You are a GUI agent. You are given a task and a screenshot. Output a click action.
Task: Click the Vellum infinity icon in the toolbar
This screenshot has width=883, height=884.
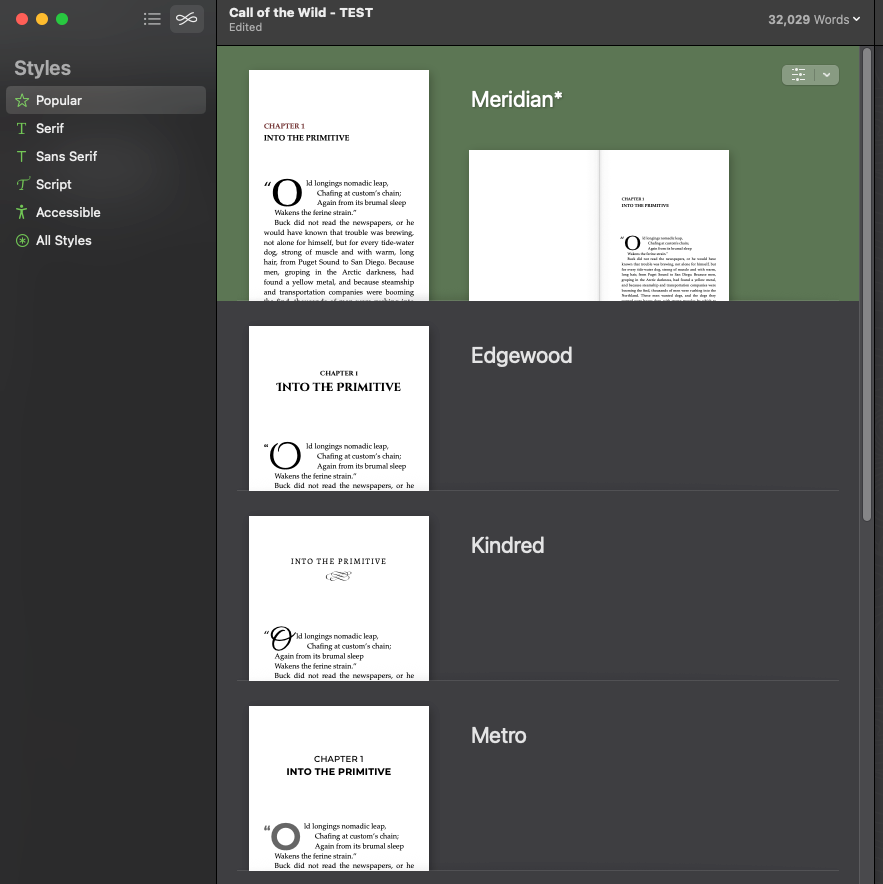coord(186,18)
